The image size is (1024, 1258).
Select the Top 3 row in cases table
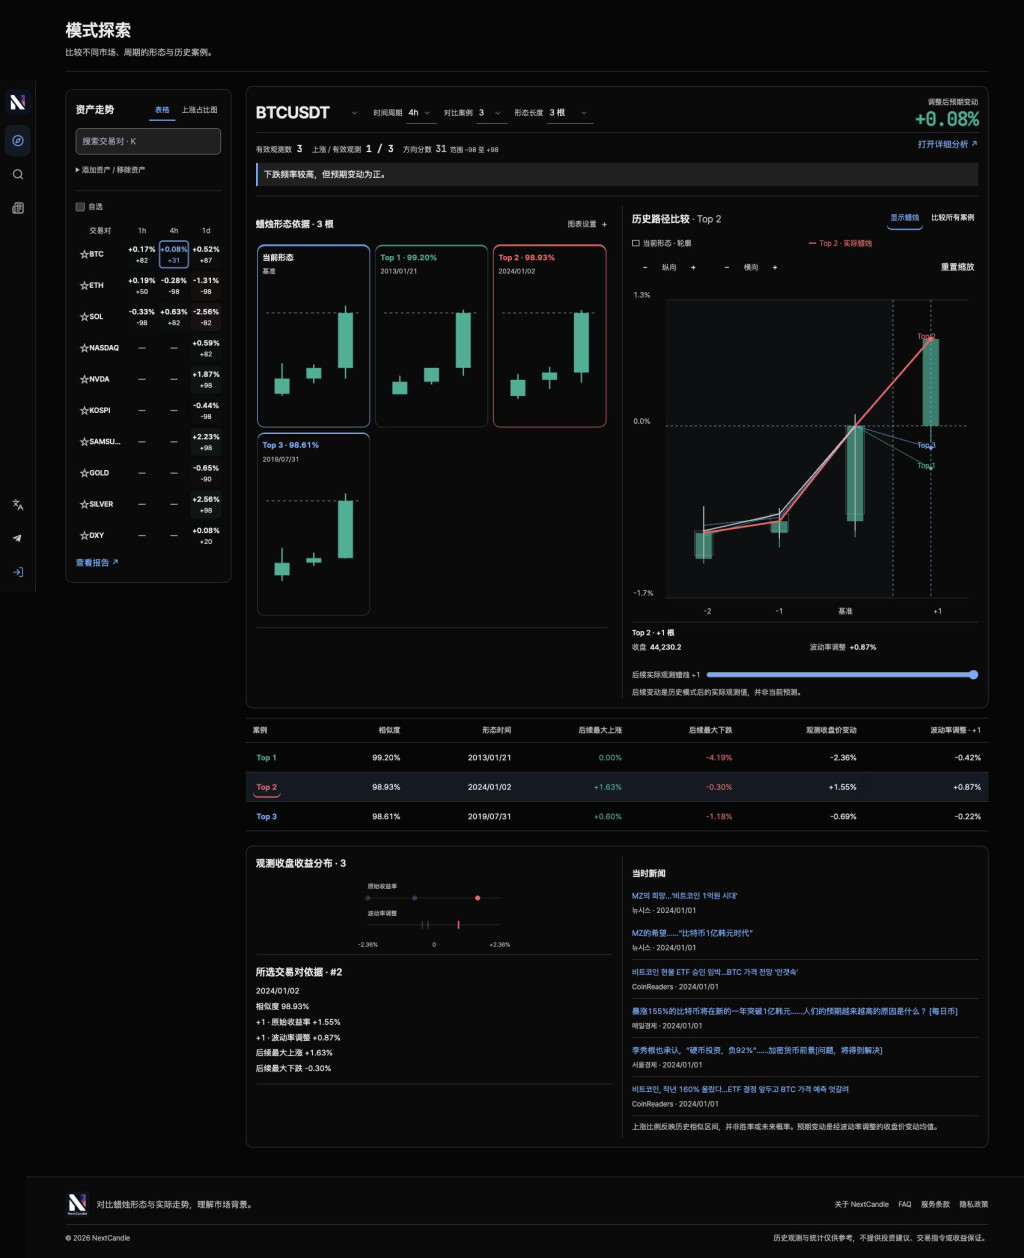(617, 817)
